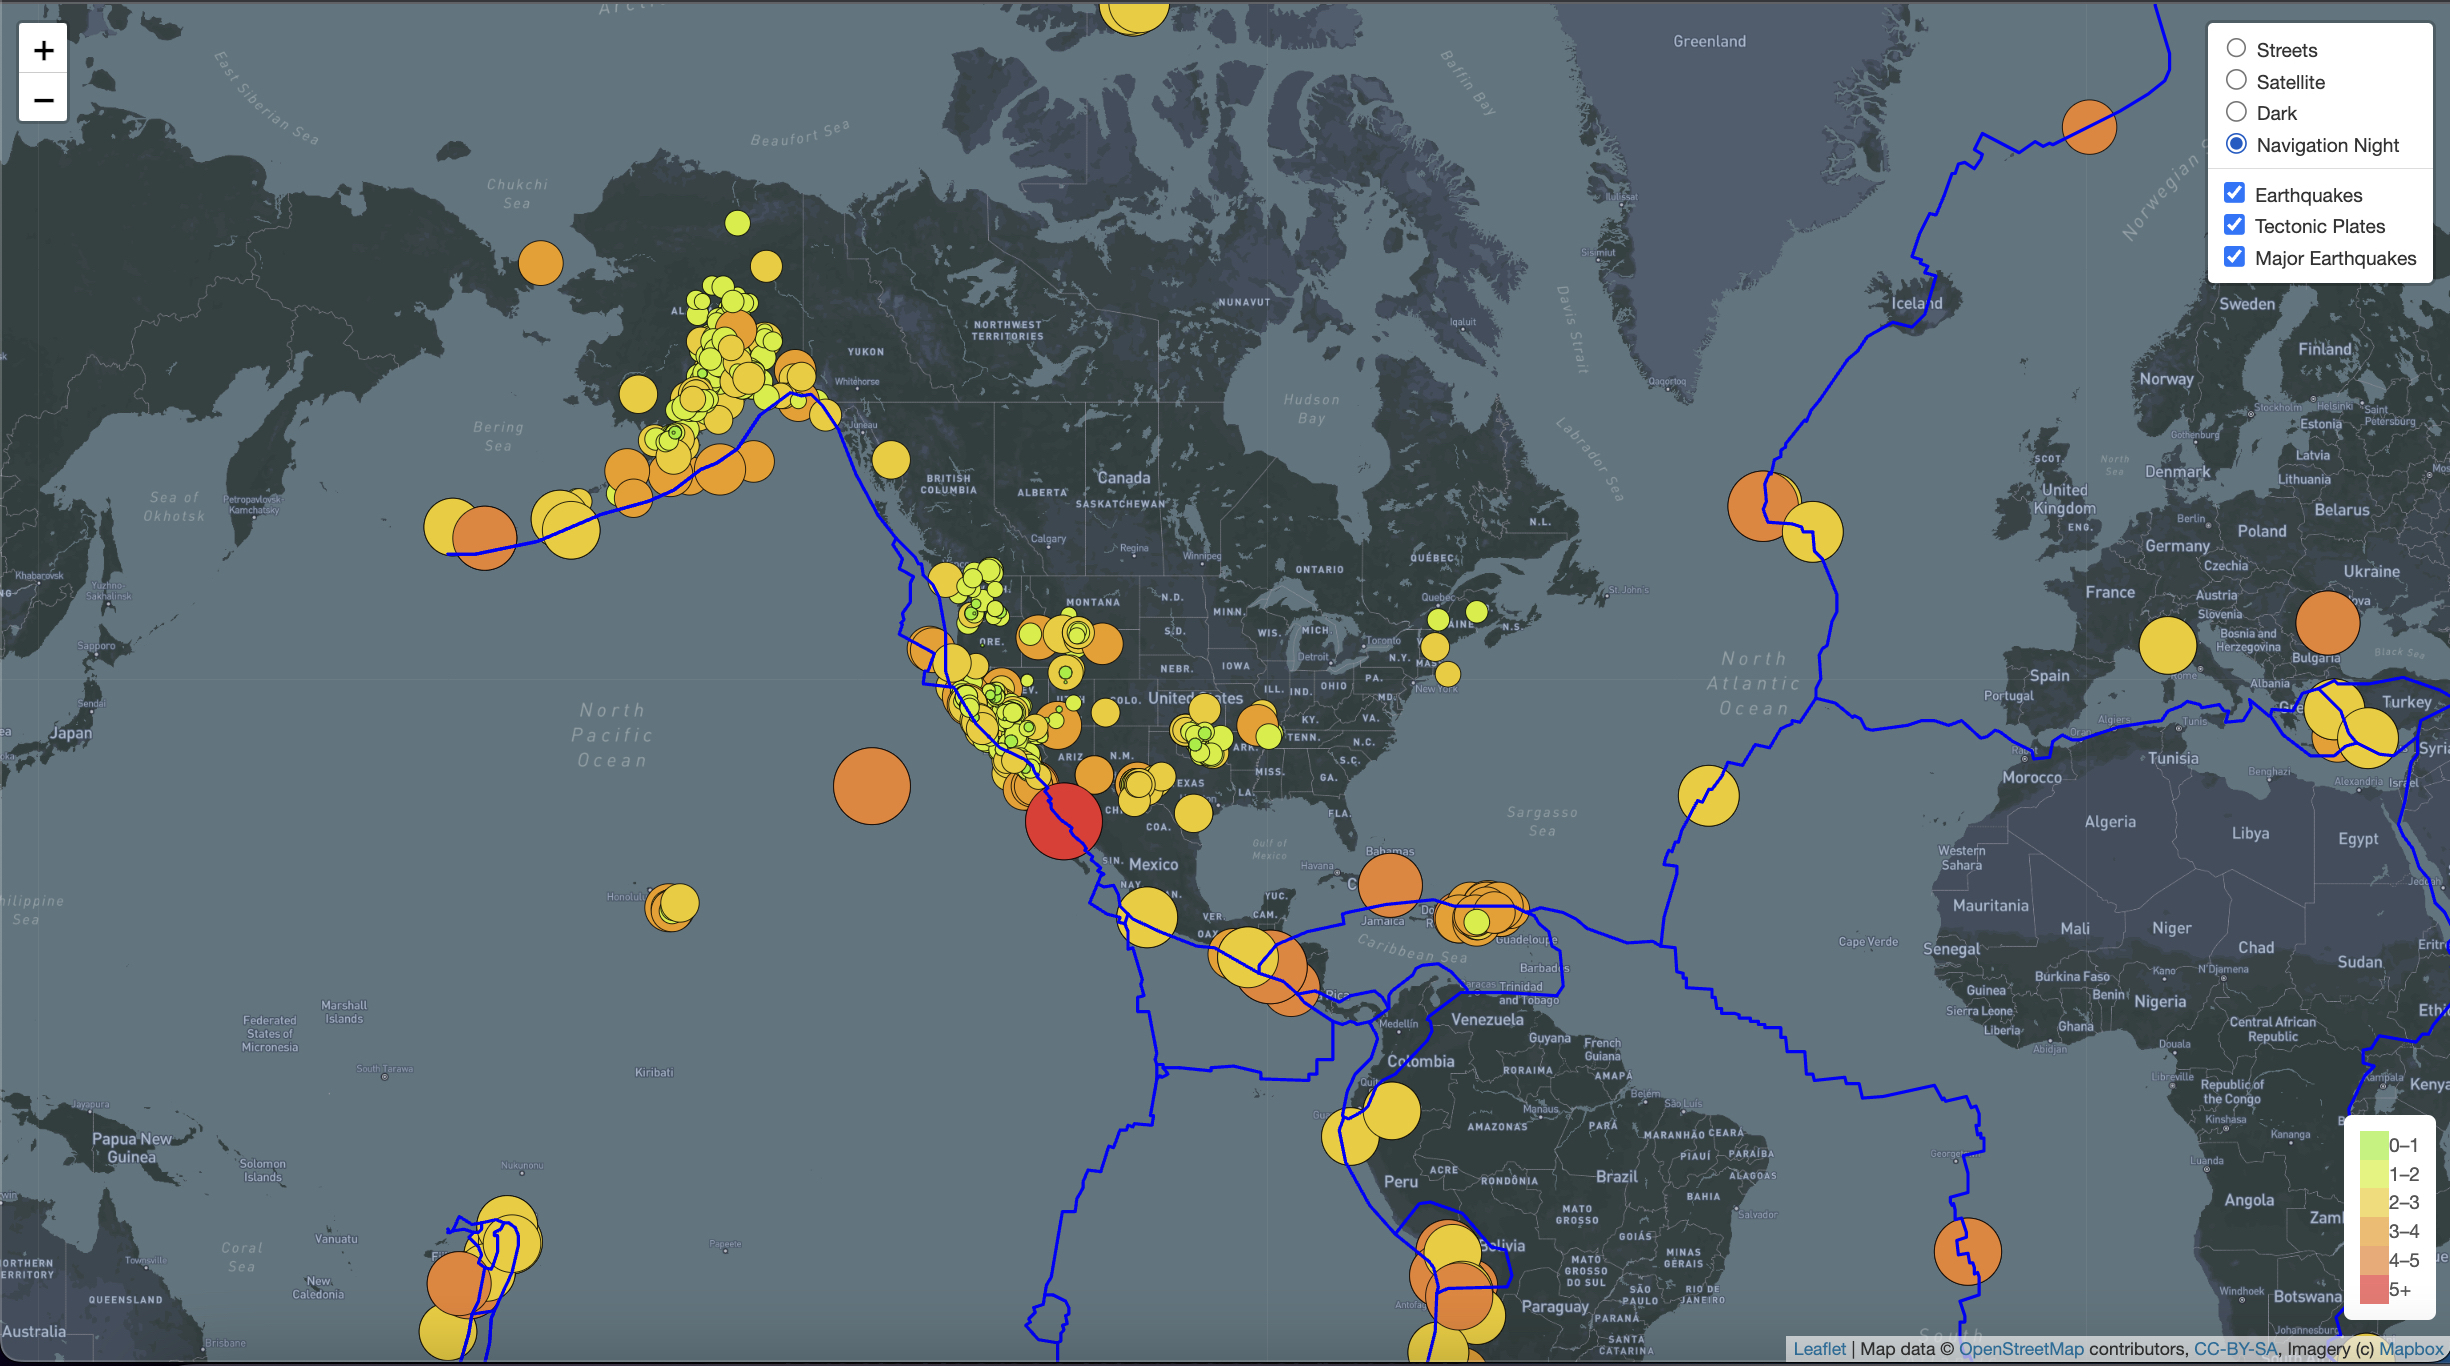Disable the Tectonic Plates overlay
Viewport: 2450px width, 1366px height.
2236,224
